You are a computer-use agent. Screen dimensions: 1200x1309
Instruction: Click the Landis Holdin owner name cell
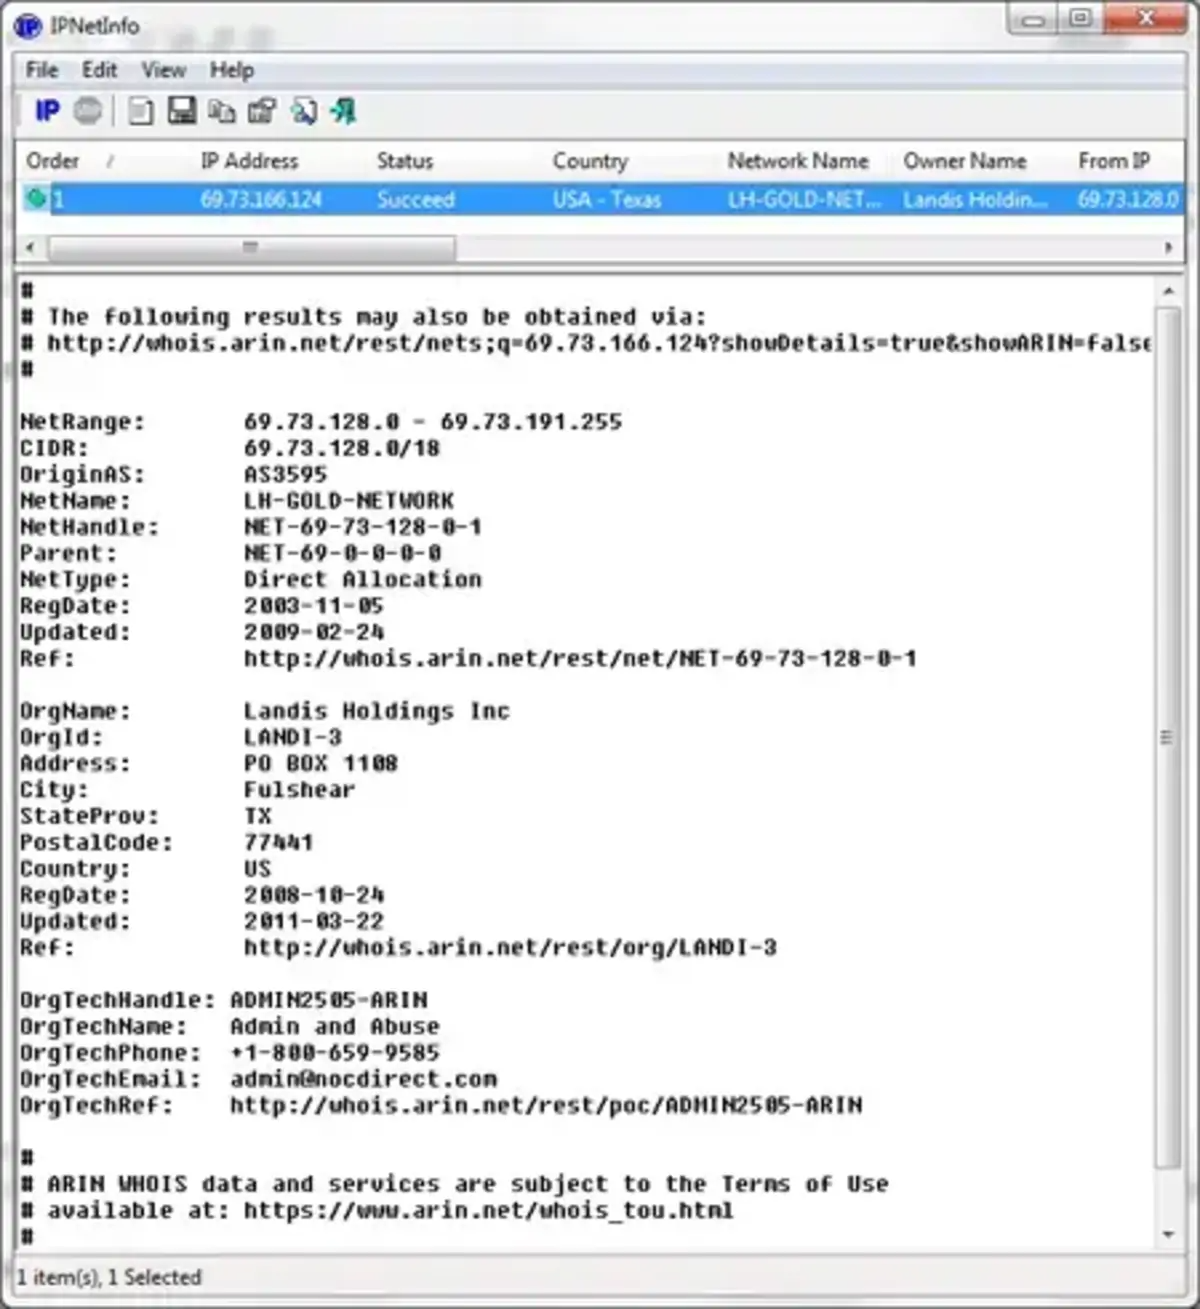click(x=975, y=200)
